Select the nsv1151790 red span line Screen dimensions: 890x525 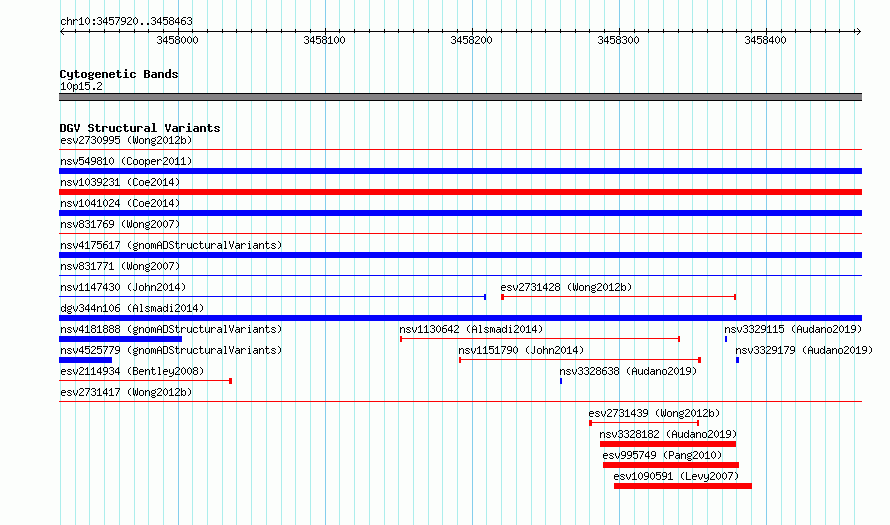(580, 360)
